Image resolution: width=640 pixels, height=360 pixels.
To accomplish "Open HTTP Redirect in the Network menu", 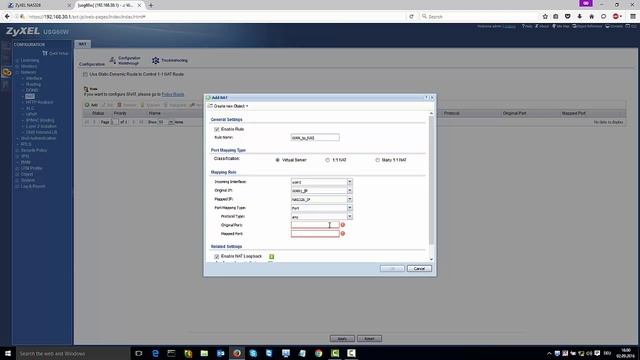I will (x=39, y=102).
